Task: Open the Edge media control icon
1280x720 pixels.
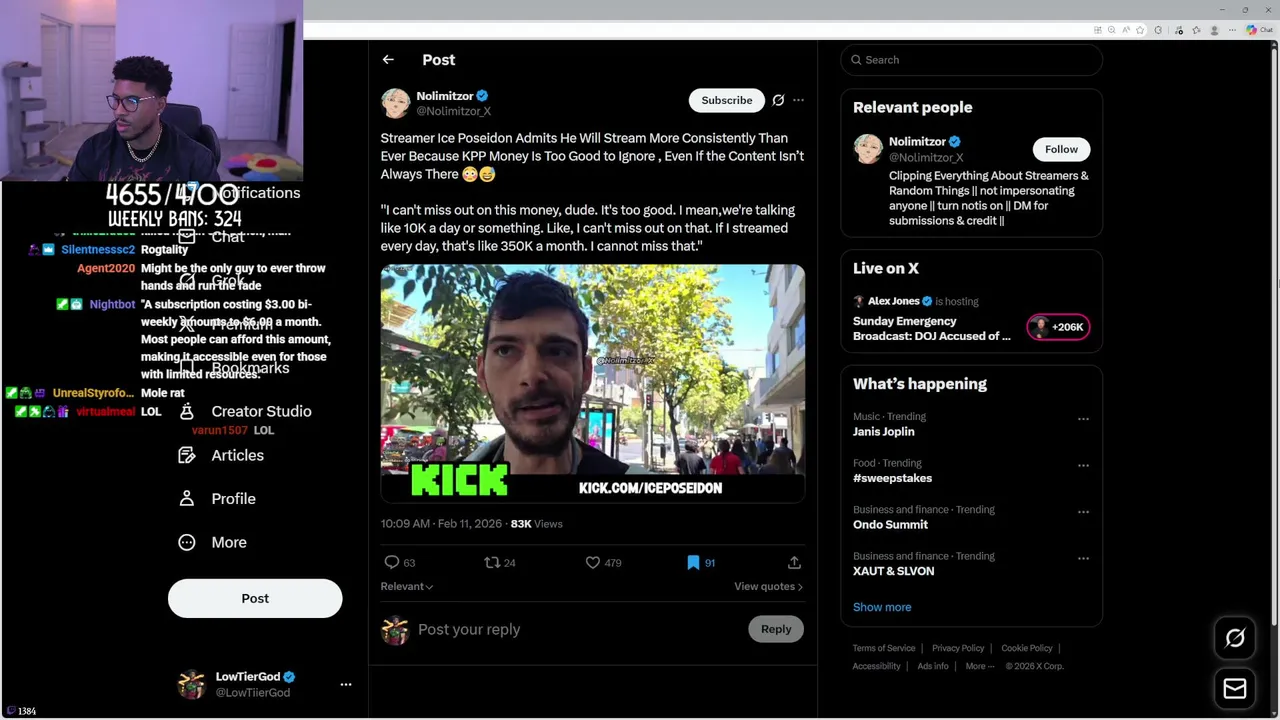Action: pyautogui.click(x=1179, y=30)
